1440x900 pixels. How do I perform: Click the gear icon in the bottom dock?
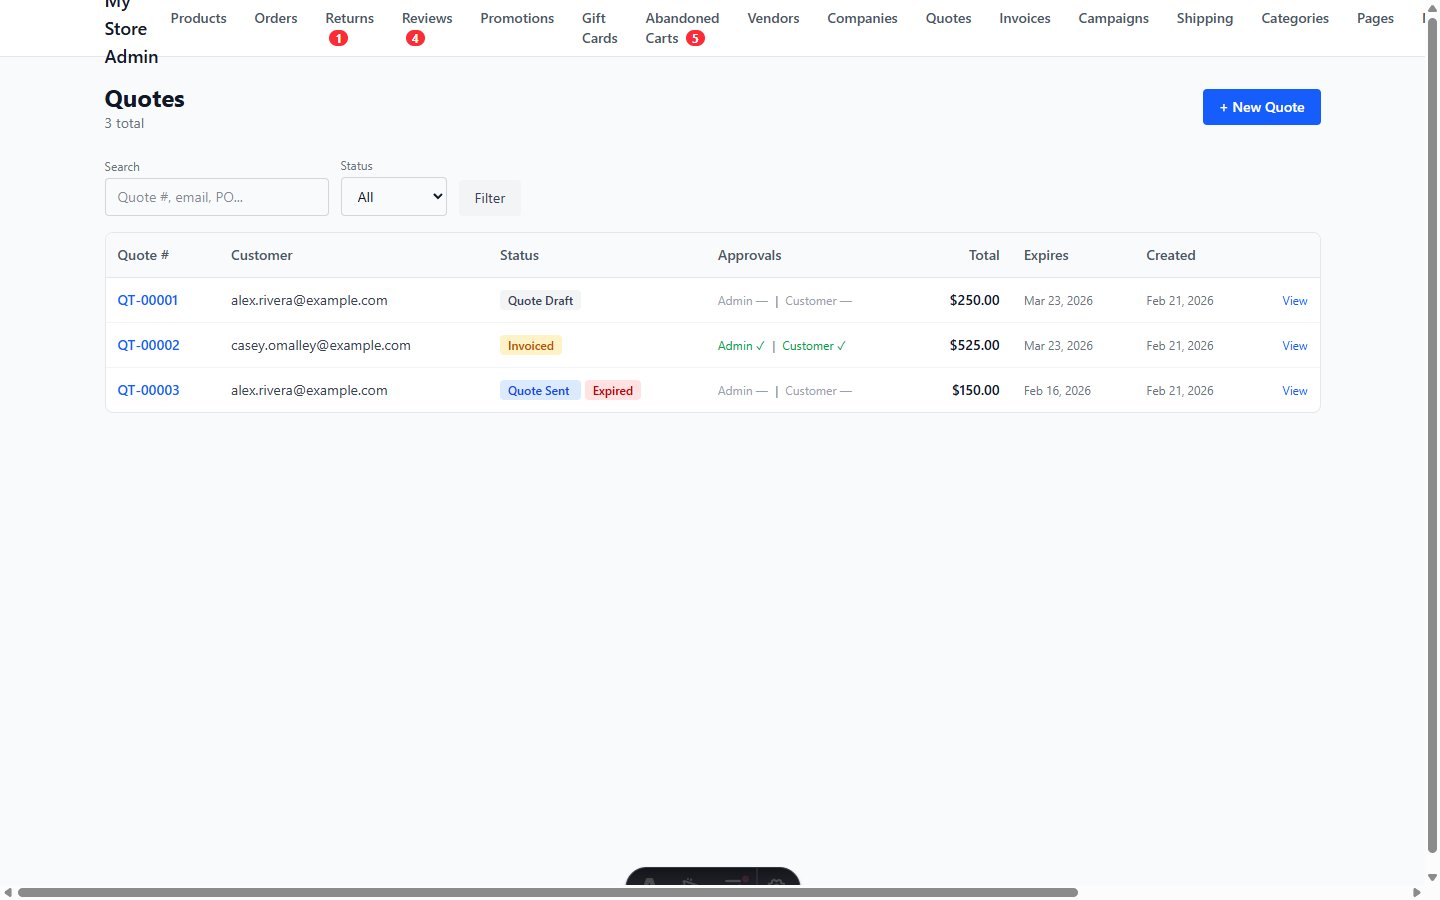pos(777,882)
